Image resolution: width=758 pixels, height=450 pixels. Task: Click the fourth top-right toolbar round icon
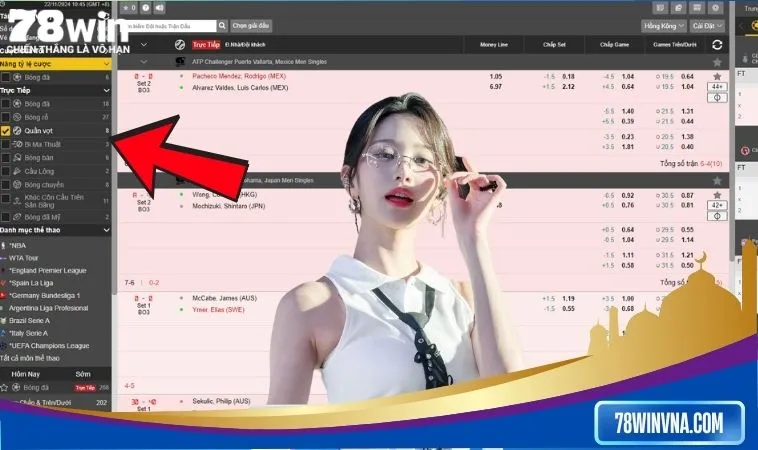coord(715,8)
